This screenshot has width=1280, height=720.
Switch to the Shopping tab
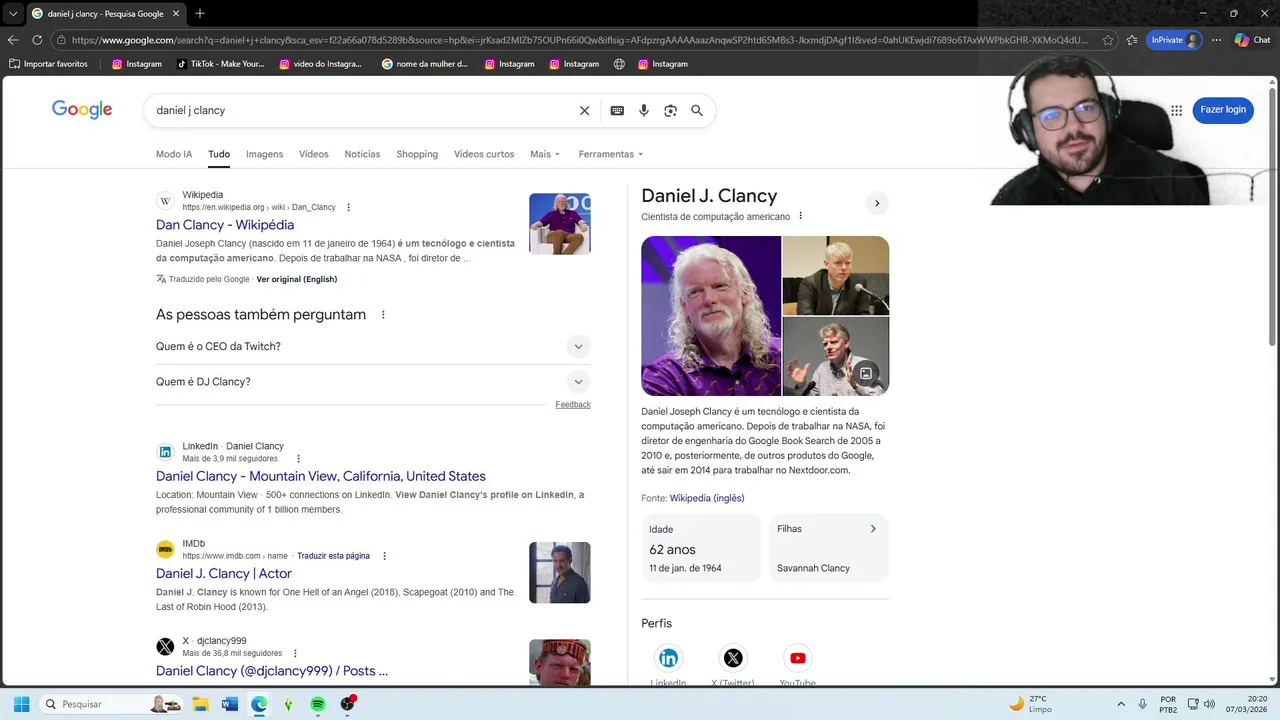pos(417,154)
